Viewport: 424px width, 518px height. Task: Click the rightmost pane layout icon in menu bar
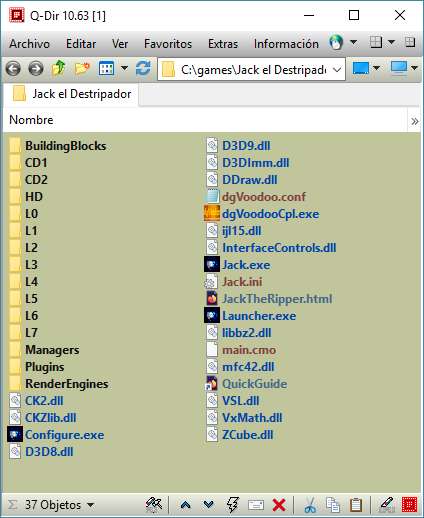[x=410, y=42]
